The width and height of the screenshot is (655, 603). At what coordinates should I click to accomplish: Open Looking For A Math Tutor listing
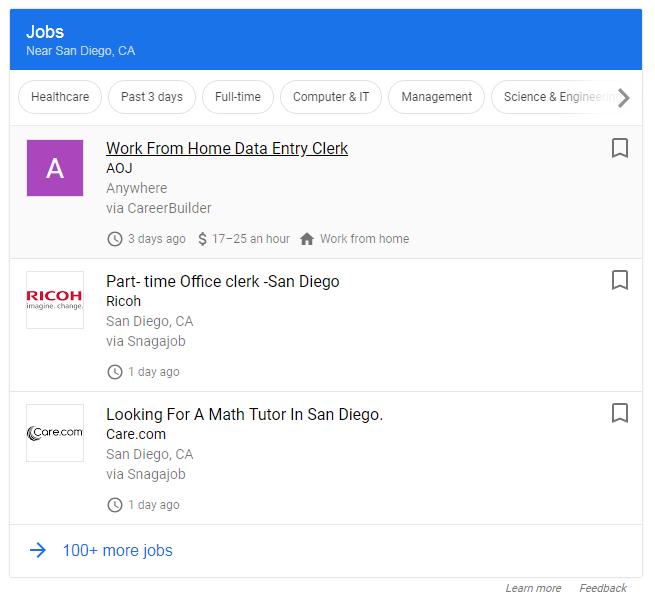244,414
